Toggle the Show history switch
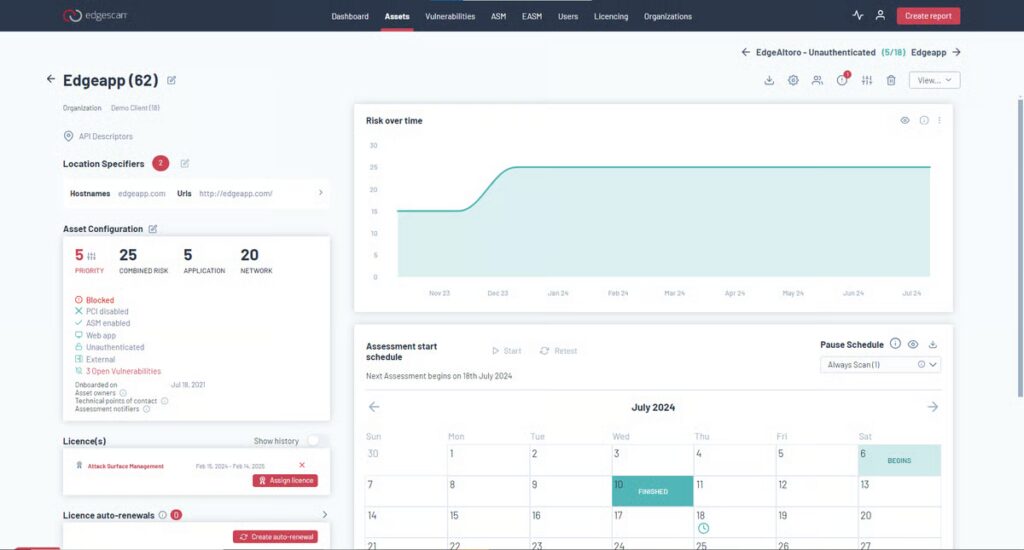Screen dimensions: 1024x550 click(315, 441)
